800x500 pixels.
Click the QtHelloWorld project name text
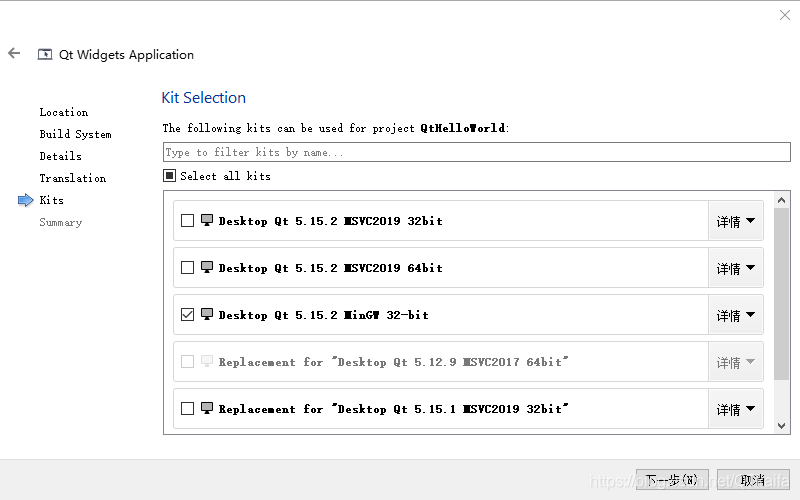(x=463, y=128)
